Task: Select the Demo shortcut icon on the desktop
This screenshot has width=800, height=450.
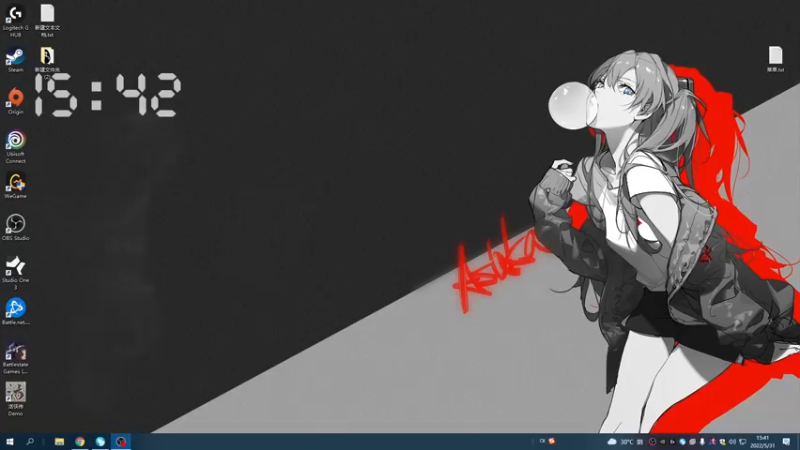Action: (15, 399)
